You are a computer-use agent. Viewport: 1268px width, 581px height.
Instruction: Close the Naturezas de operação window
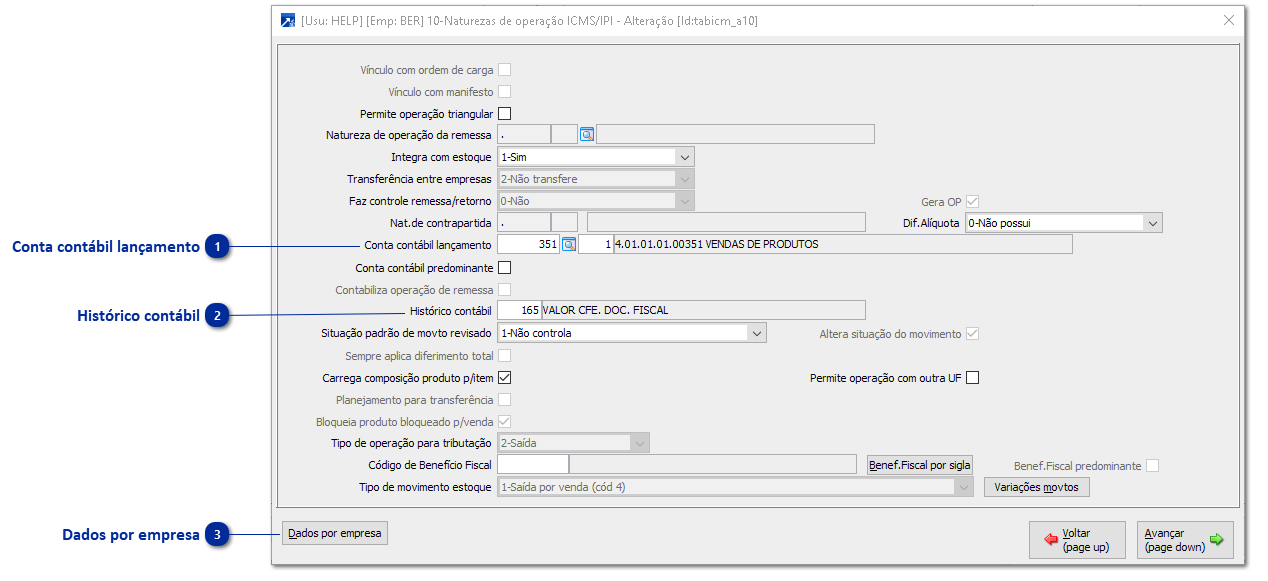(x=1229, y=20)
